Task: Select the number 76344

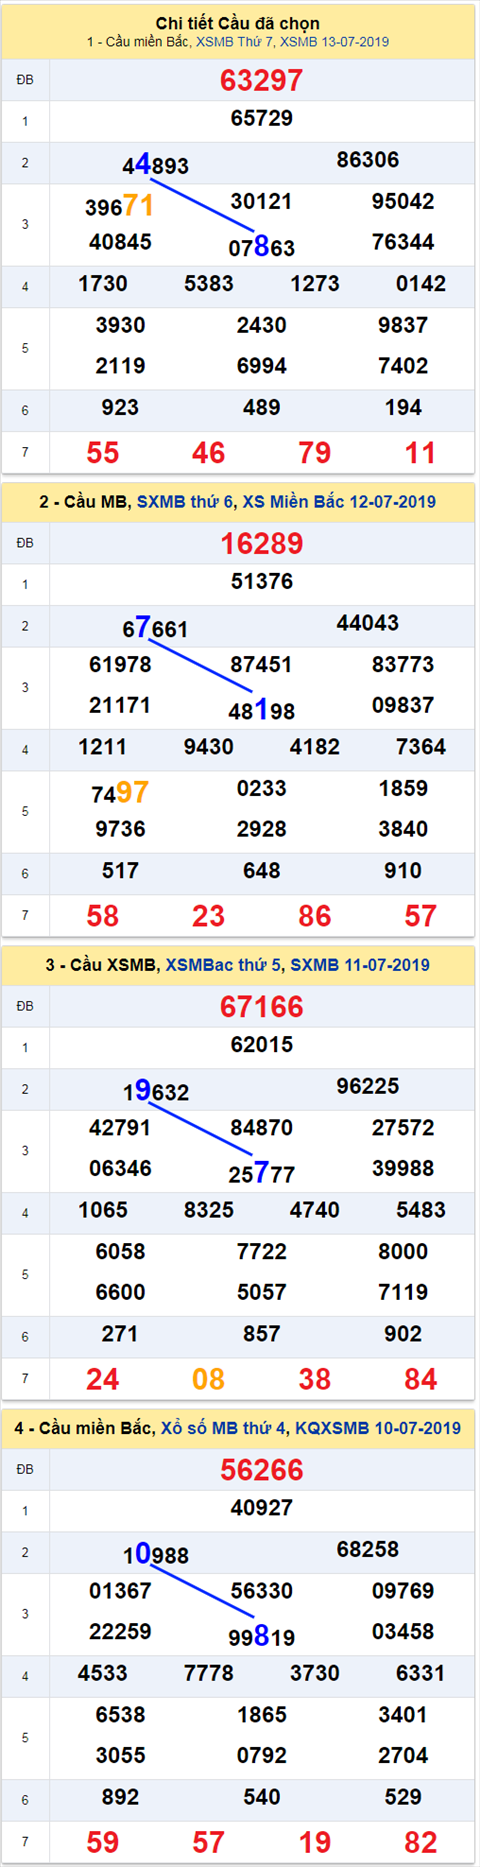Action: coord(403,242)
